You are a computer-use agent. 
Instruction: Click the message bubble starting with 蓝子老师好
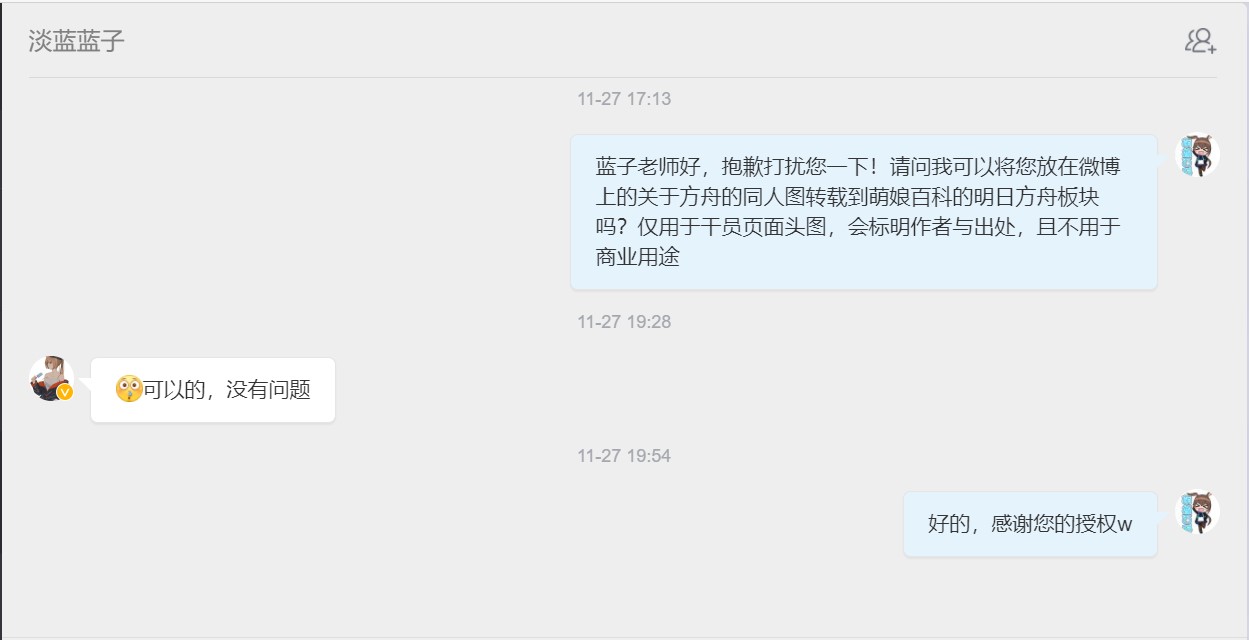(864, 212)
